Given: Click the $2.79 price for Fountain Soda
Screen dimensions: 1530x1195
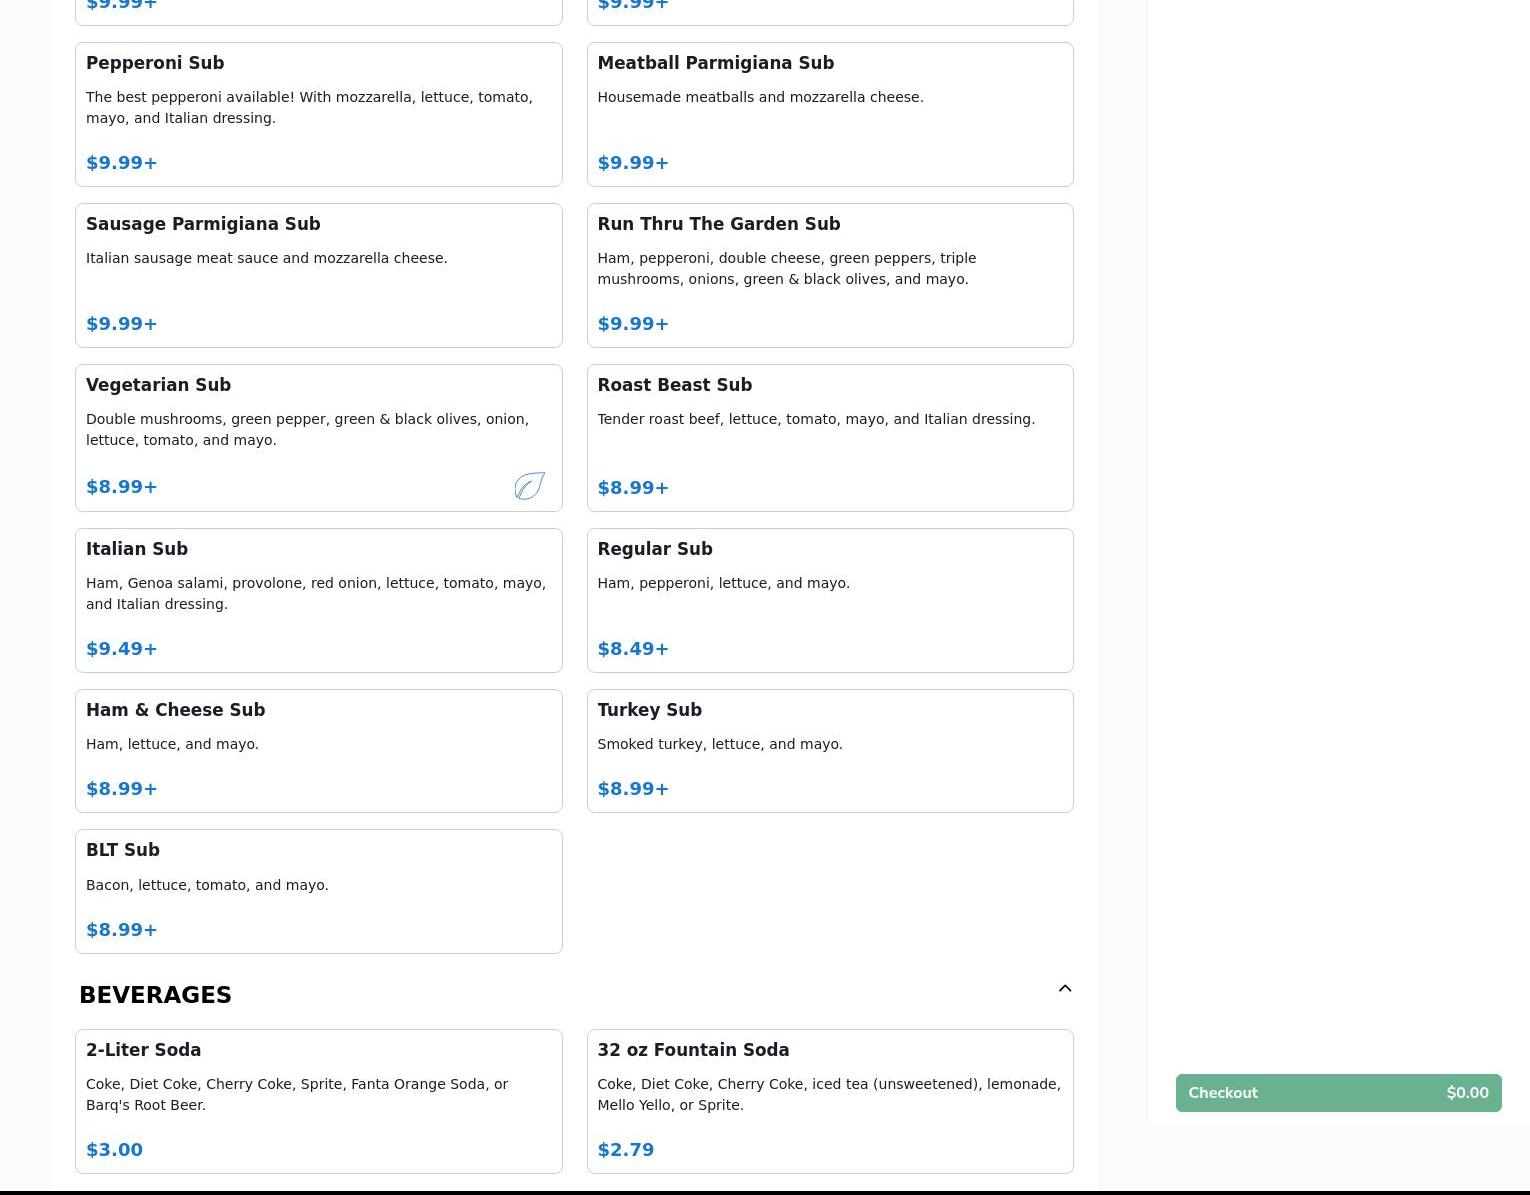Looking at the screenshot, I should click(x=626, y=1150).
